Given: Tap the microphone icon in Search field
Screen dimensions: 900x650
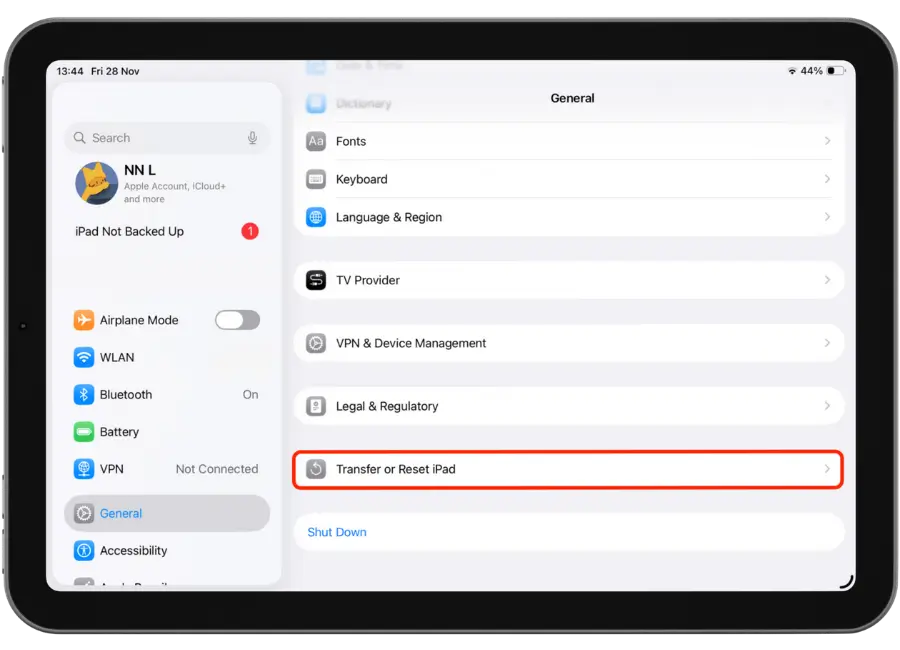Looking at the screenshot, I should tap(252, 138).
